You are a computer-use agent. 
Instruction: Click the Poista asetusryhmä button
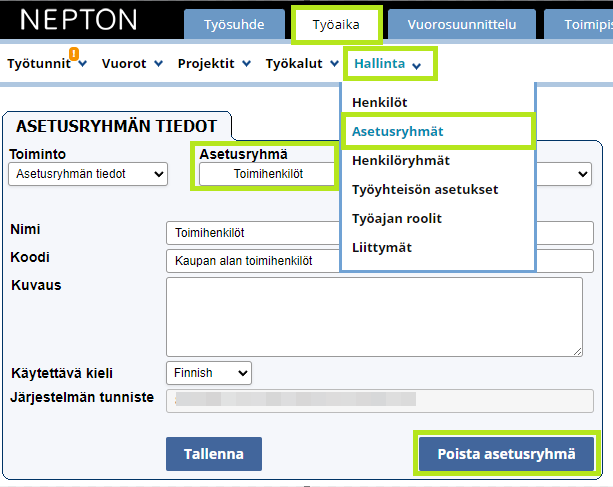(x=506, y=454)
